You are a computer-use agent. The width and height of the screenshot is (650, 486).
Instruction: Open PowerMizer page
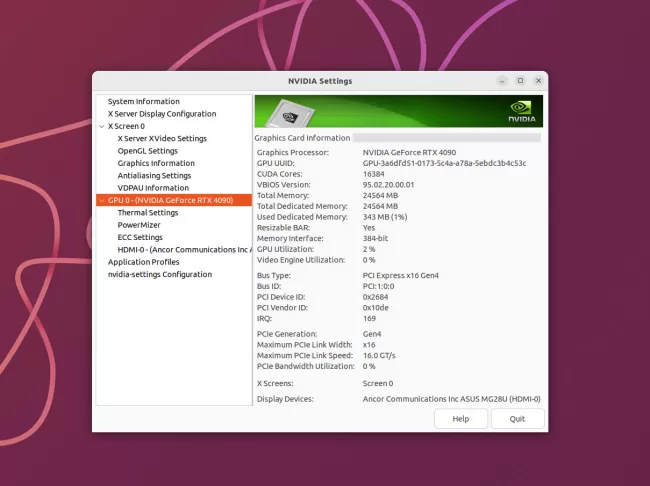(139, 225)
